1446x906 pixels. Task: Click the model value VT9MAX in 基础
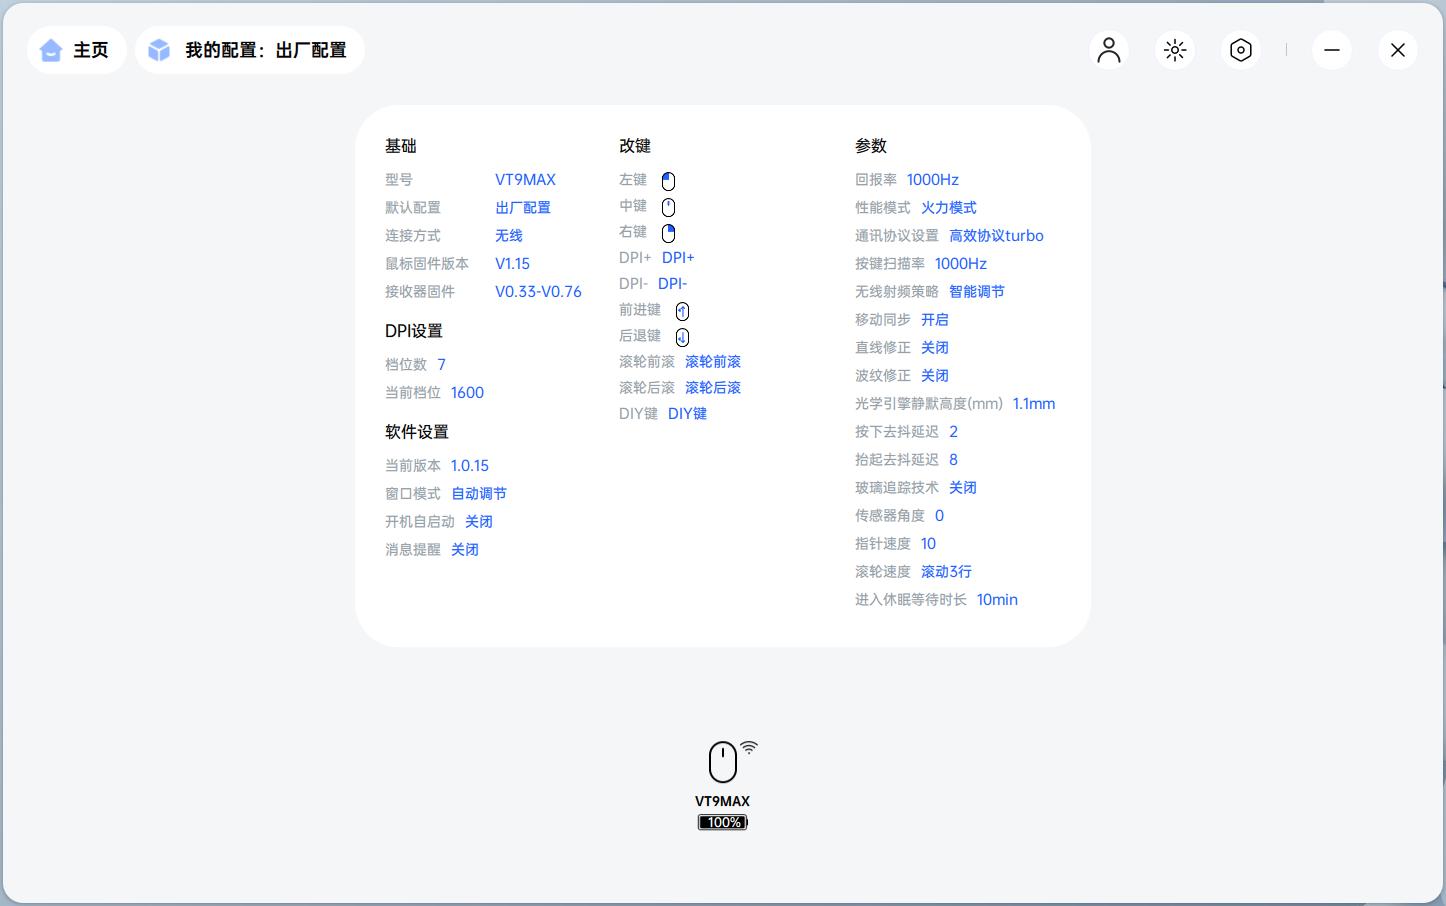click(525, 180)
